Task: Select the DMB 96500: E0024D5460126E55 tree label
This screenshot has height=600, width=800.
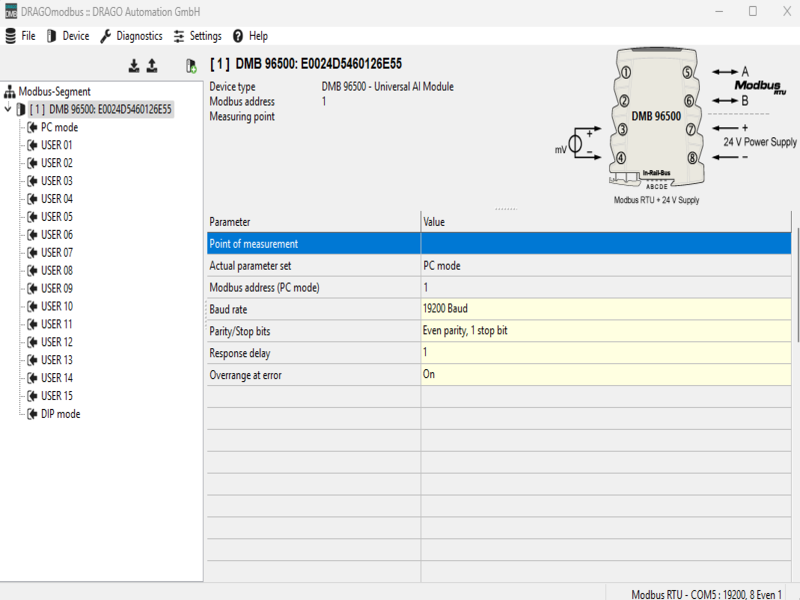Action: [x=101, y=109]
